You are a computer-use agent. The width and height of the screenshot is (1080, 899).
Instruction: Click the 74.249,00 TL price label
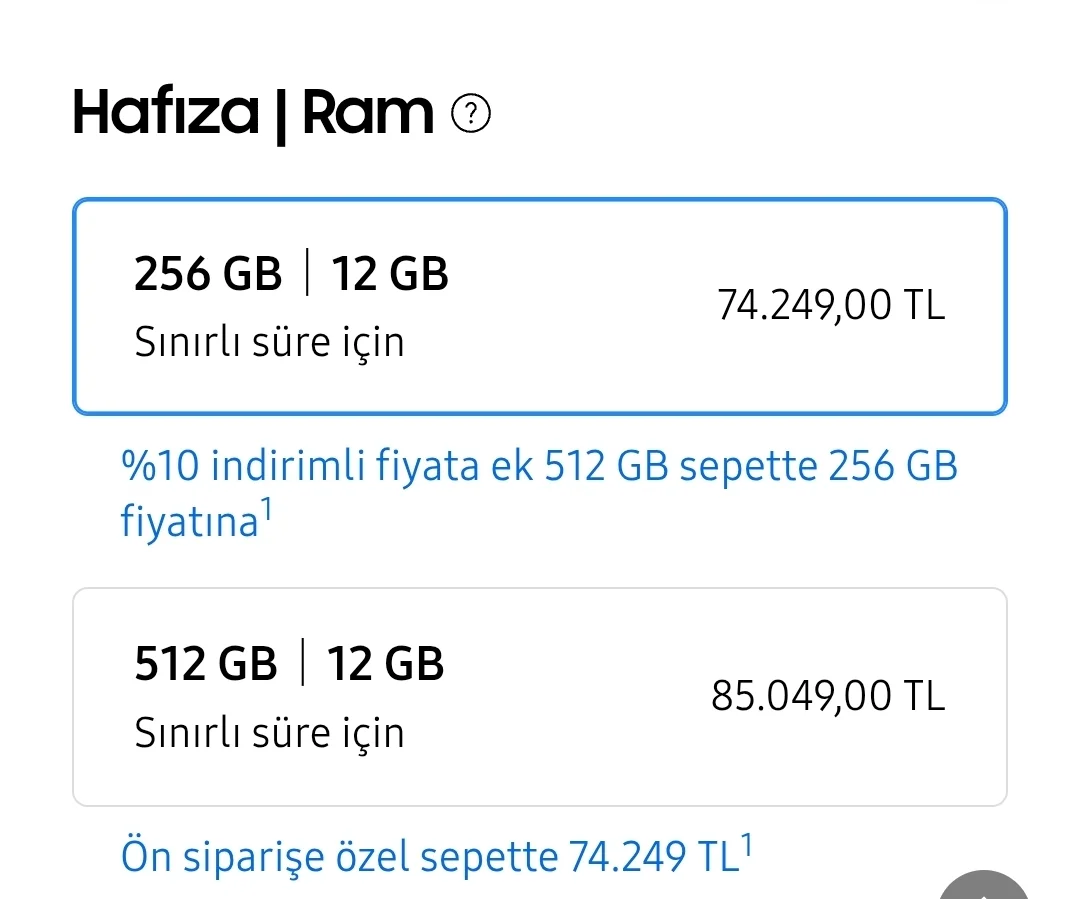coord(830,305)
